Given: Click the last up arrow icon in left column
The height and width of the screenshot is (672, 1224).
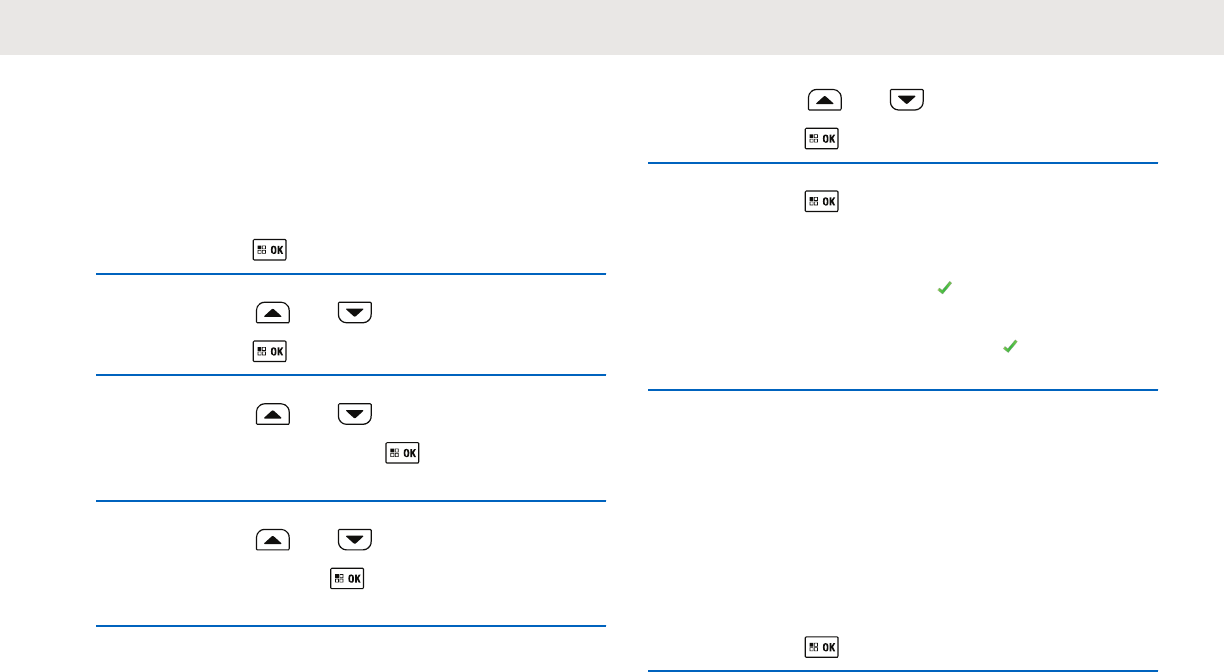Looking at the screenshot, I should (x=273, y=540).
